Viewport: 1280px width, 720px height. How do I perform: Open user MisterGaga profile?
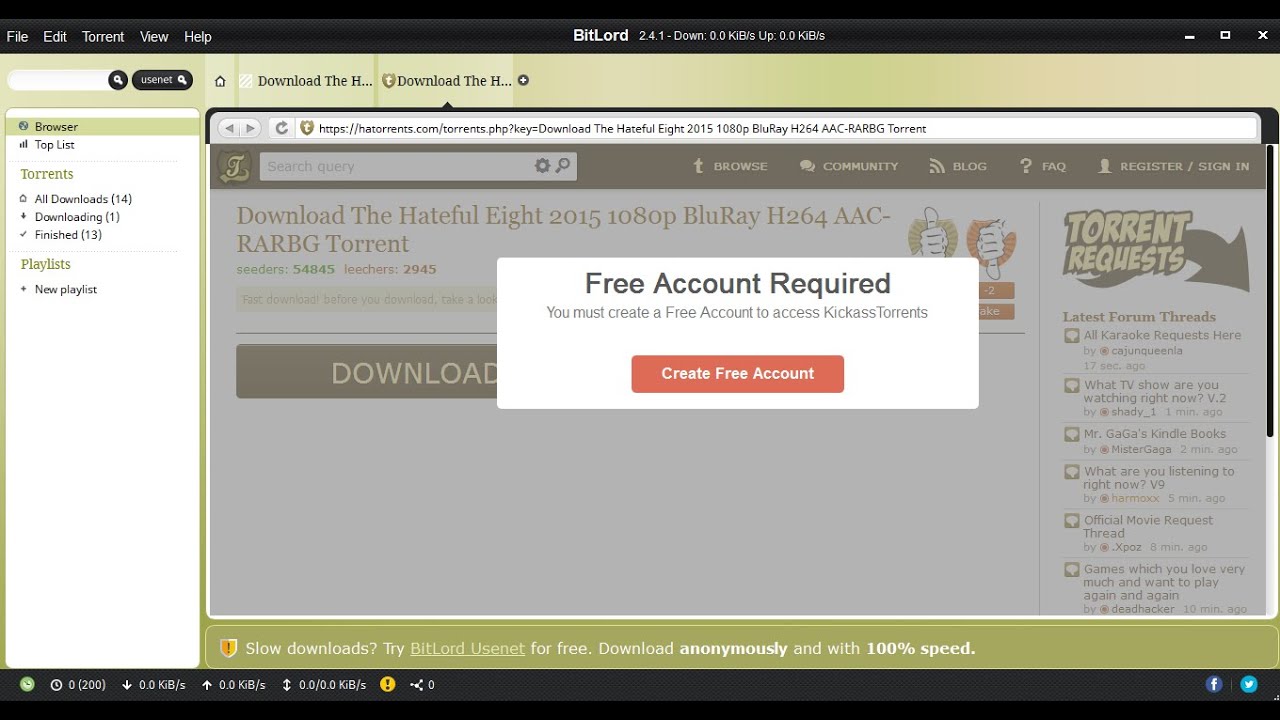click(1141, 450)
